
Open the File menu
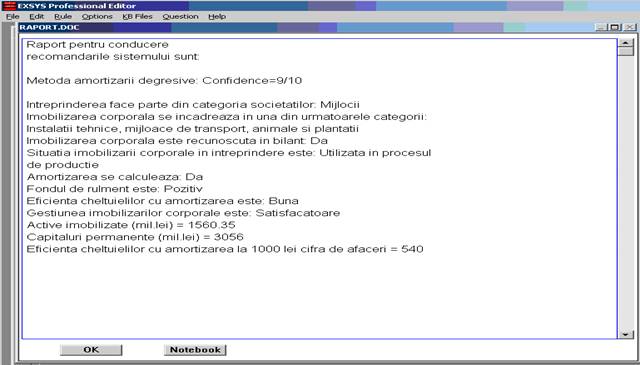[x=13, y=17]
